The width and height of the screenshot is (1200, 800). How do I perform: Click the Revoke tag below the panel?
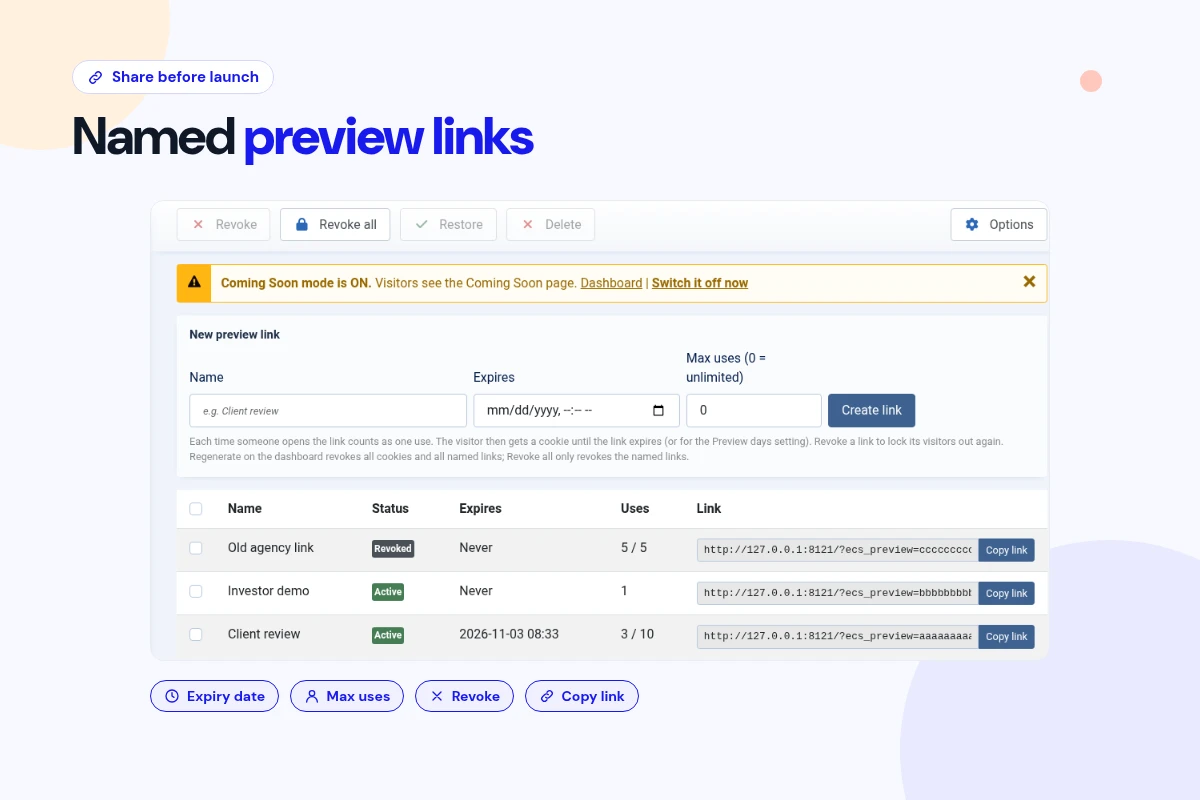coord(464,696)
